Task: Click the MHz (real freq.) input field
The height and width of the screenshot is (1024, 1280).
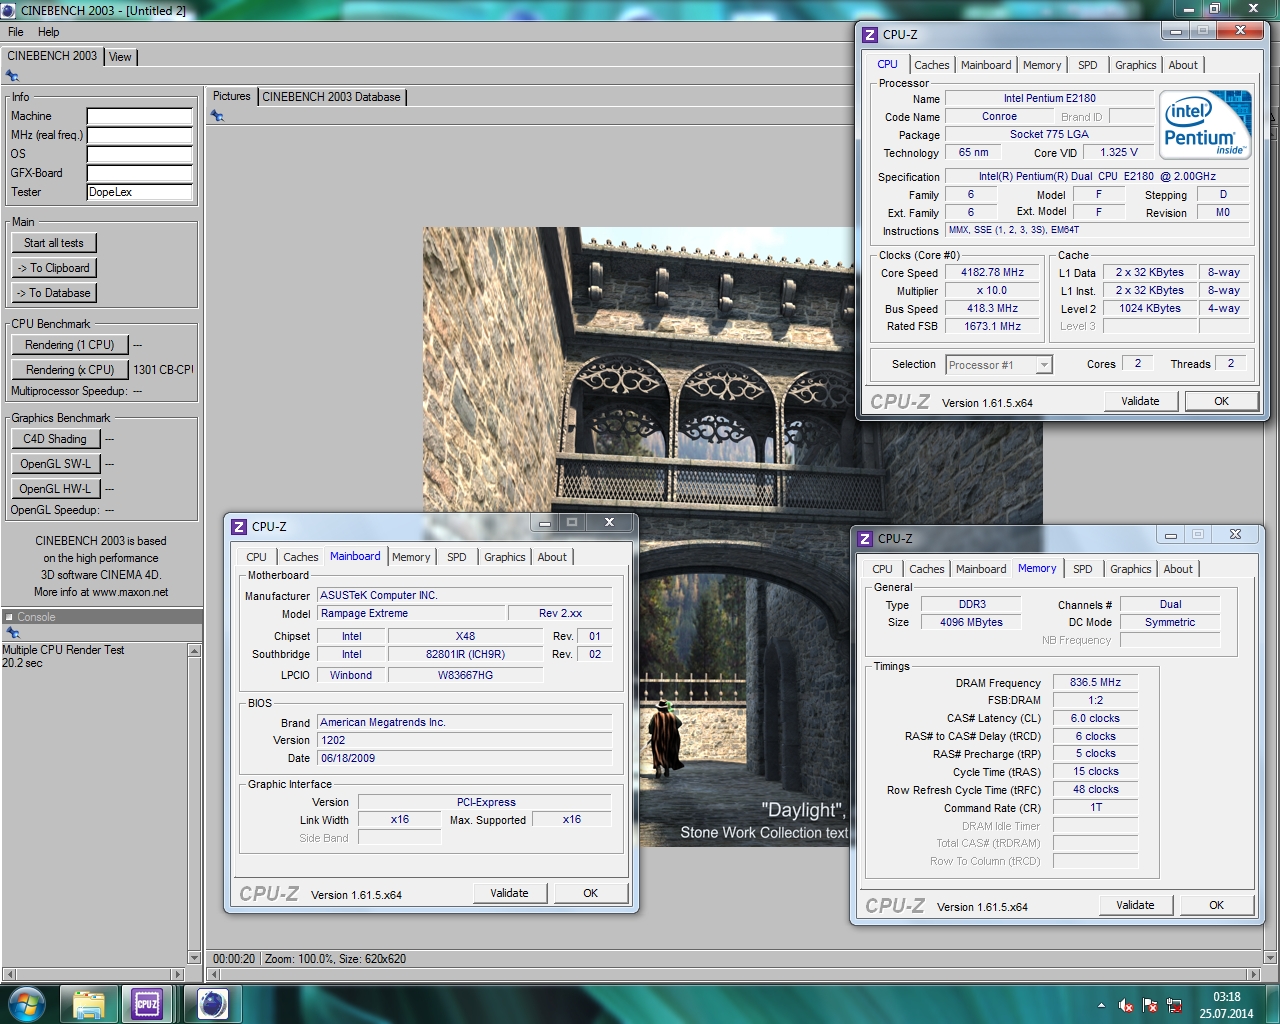Action: [139, 135]
